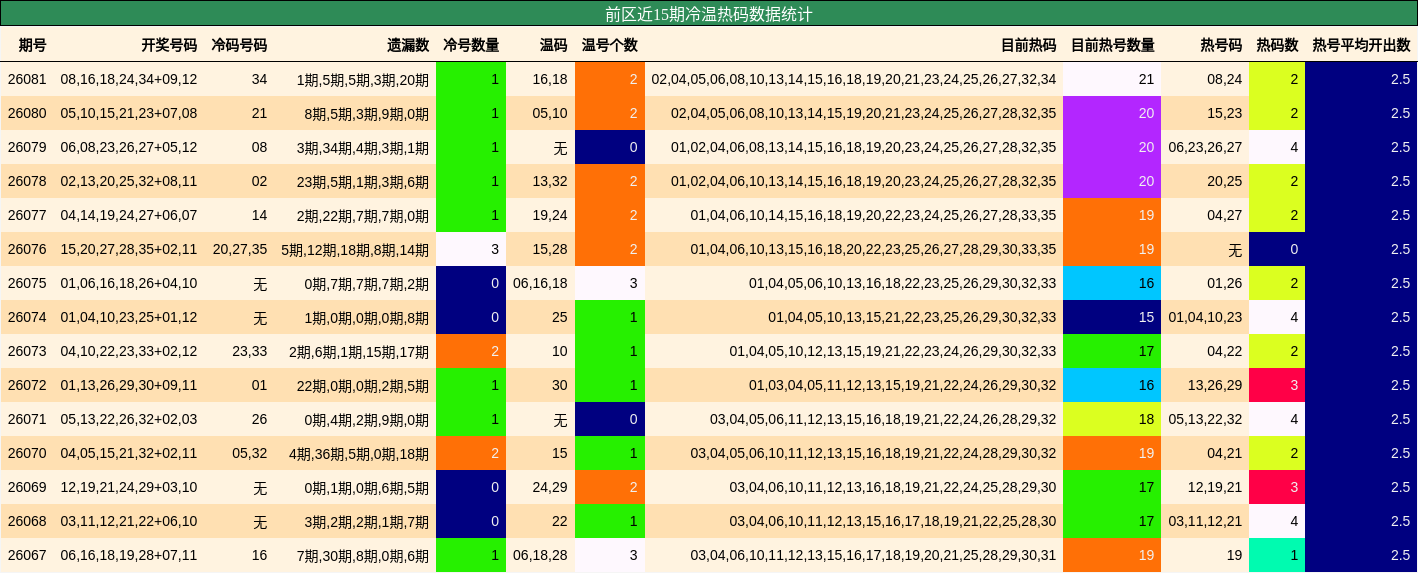This screenshot has width=1418, height=573.
Task: Select period number 26075
Action: 27,283
